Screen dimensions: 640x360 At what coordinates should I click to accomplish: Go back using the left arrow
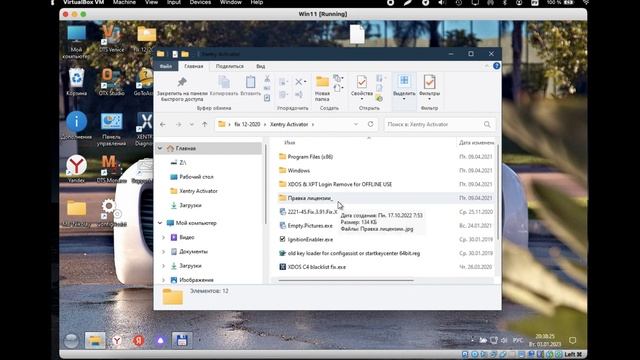(x=163, y=124)
